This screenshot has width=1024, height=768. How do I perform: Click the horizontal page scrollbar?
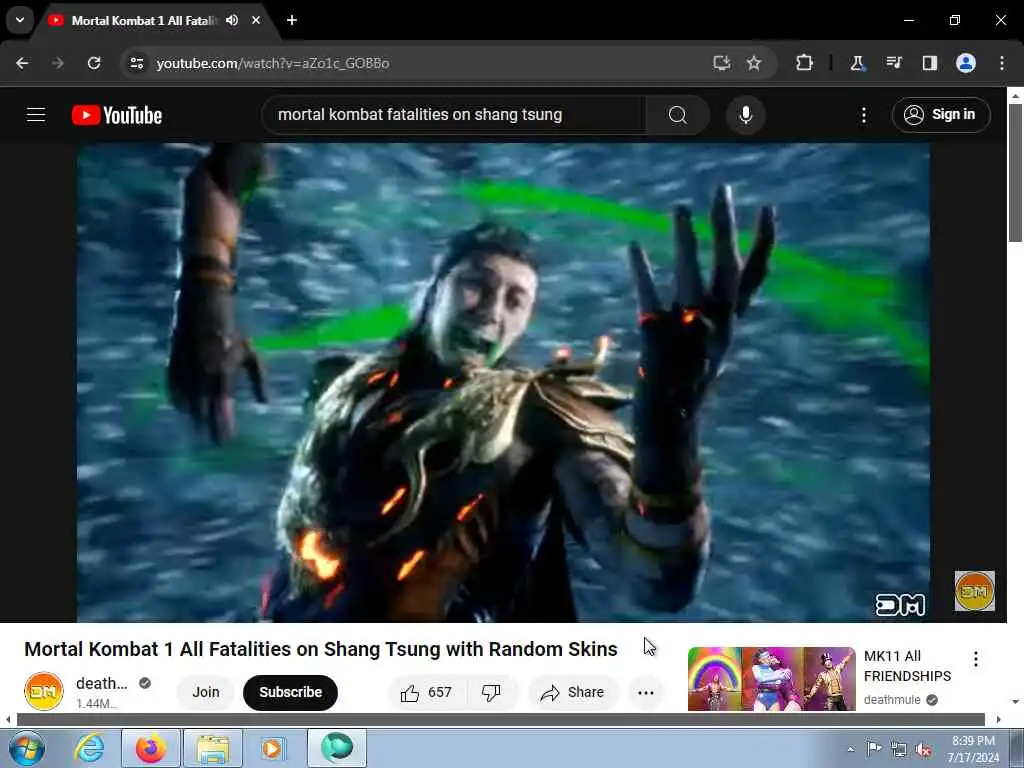click(500, 720)
